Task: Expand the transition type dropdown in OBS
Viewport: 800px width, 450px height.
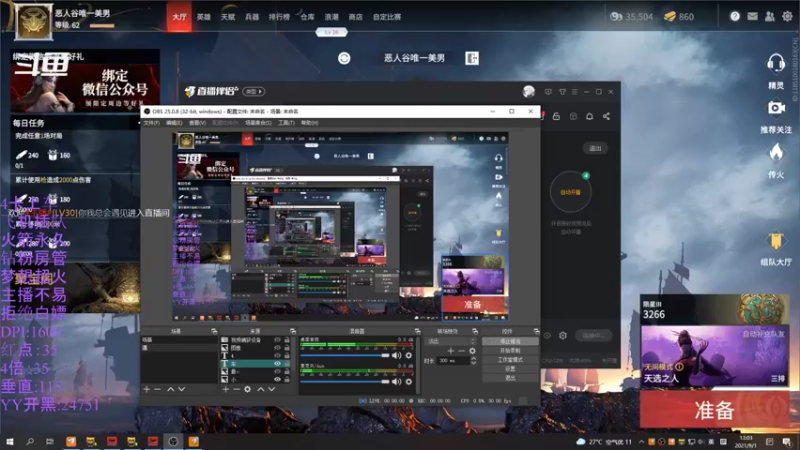Action: [452, 341]
